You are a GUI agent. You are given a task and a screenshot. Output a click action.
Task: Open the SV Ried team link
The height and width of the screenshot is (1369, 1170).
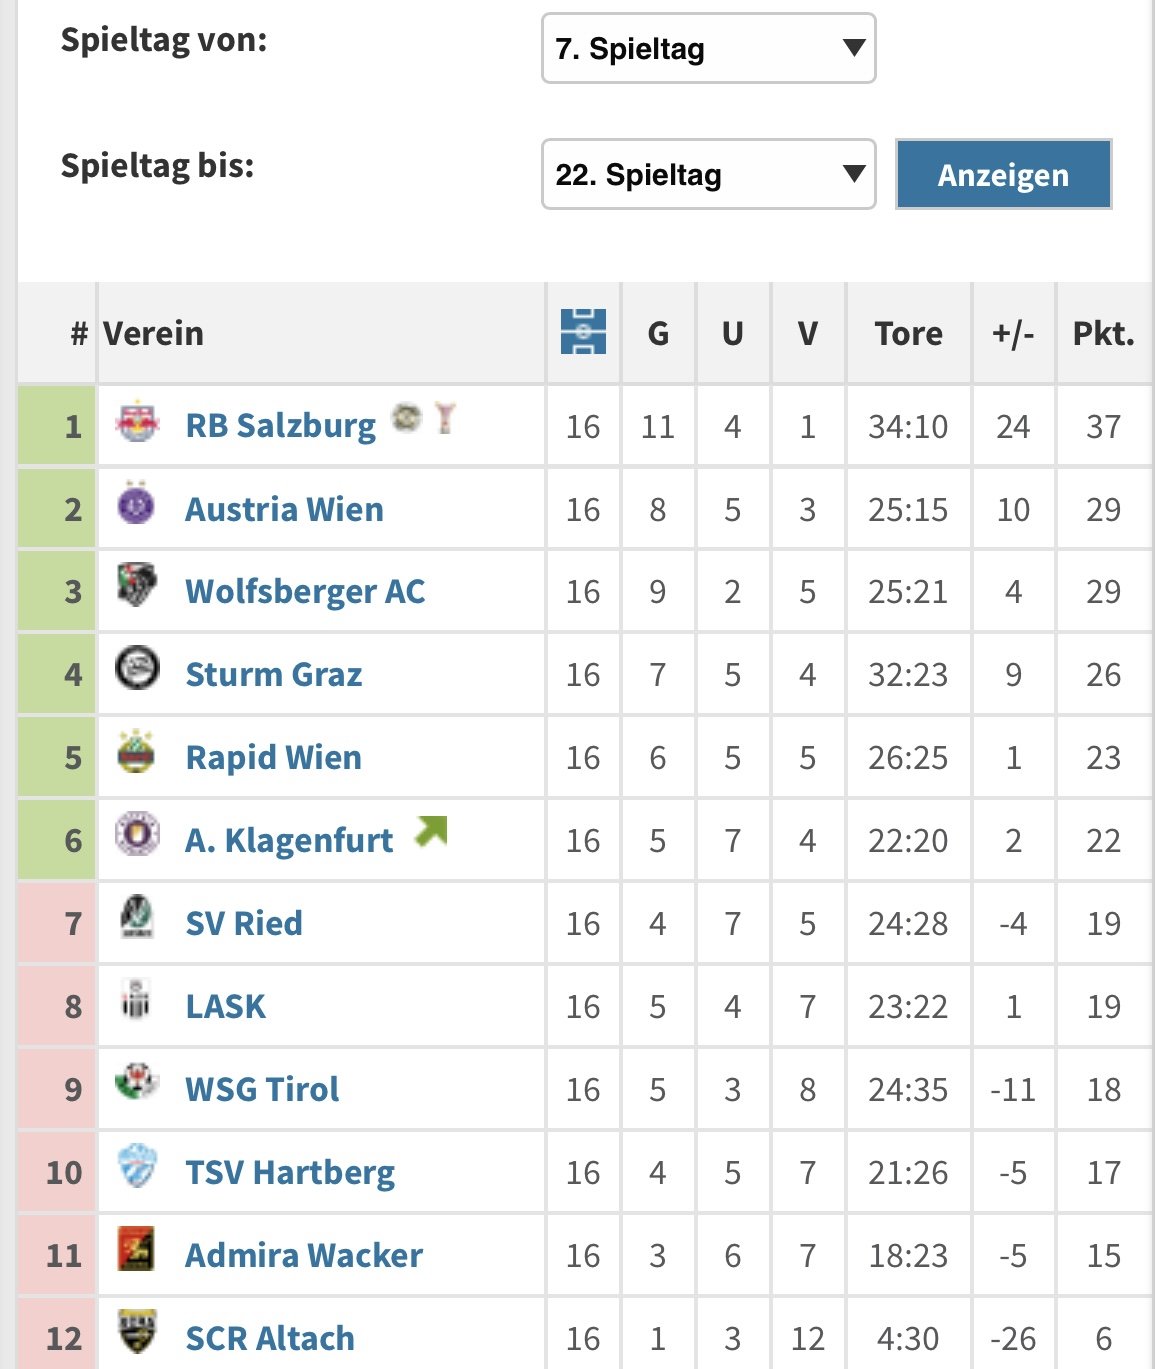(244, 923)
